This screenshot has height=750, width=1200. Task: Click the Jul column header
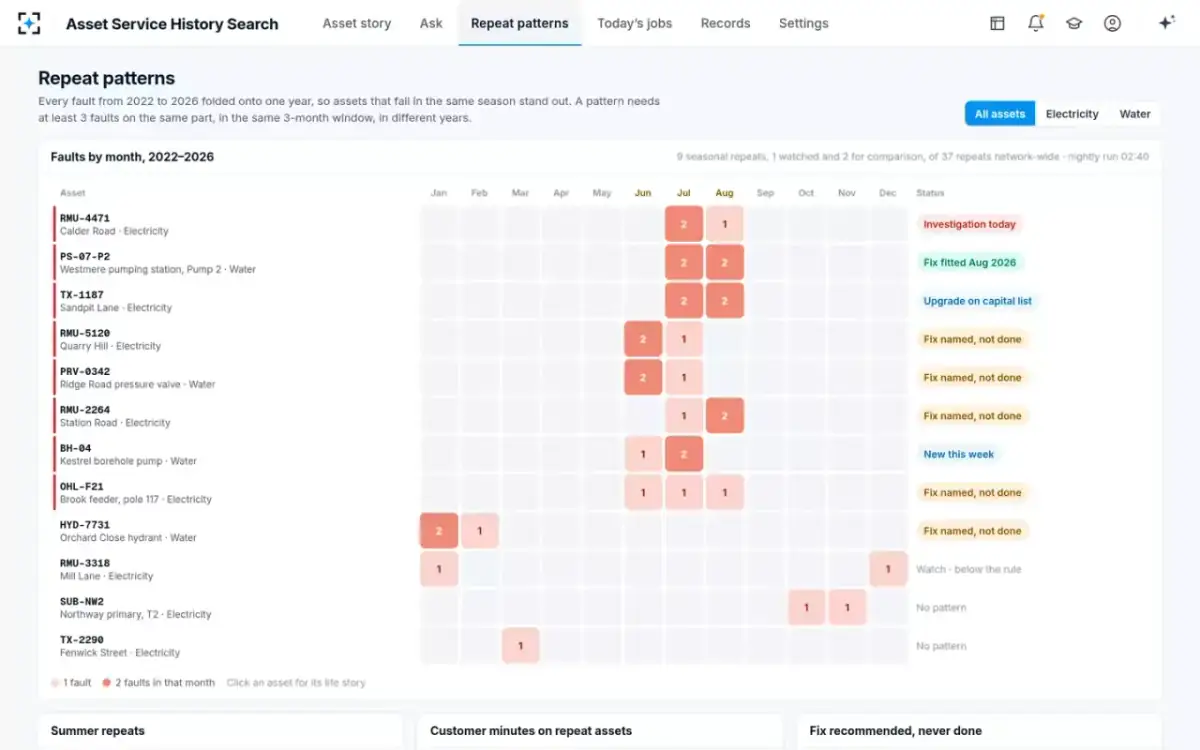click(684, 193)
